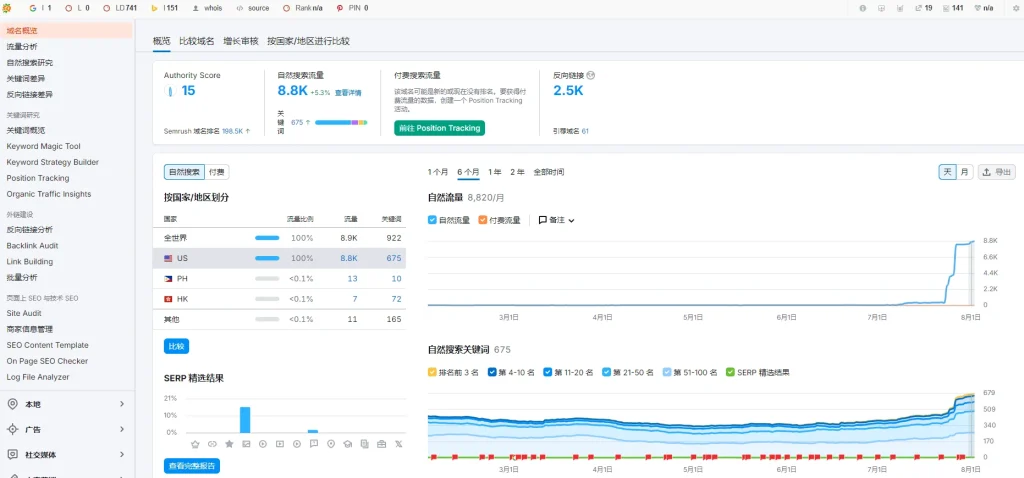Open the 查看详情 link

coord(348,93)
